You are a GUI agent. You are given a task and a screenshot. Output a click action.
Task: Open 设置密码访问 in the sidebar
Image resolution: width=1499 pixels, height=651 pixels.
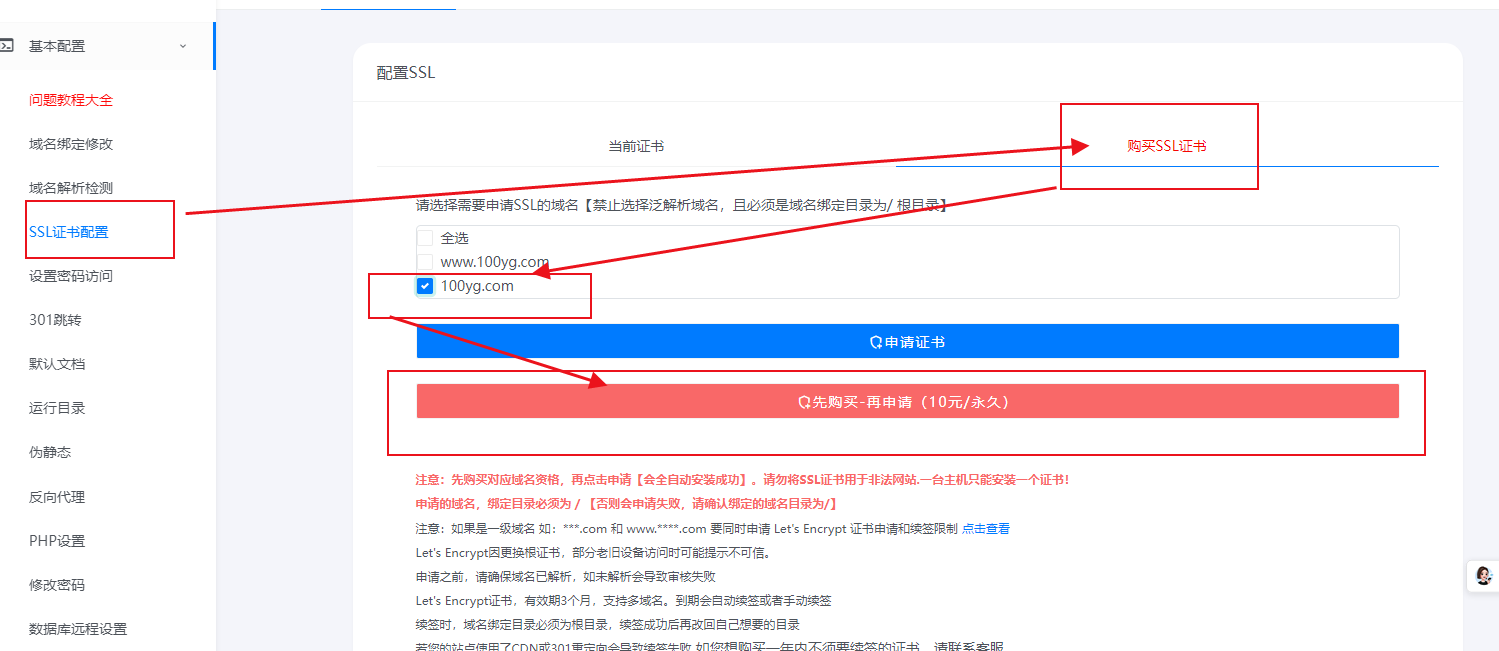[71, 276]
